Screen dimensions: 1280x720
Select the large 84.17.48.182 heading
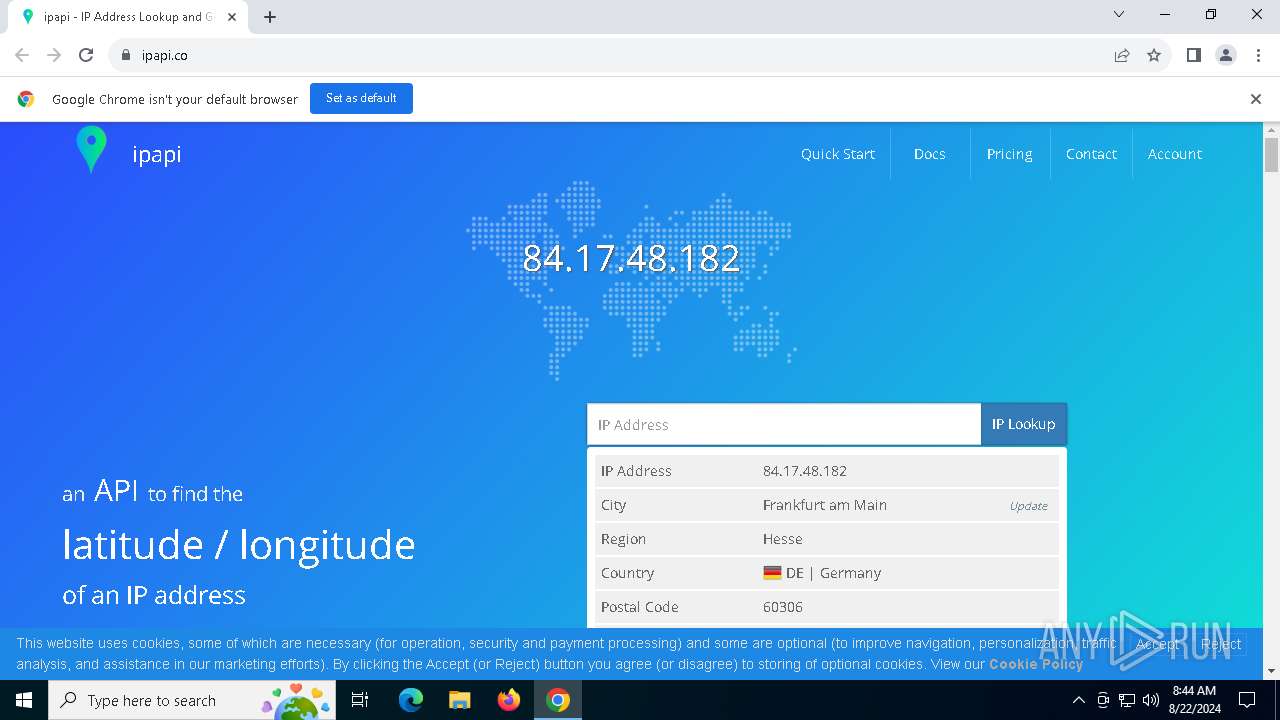click(x=631, y=258)
